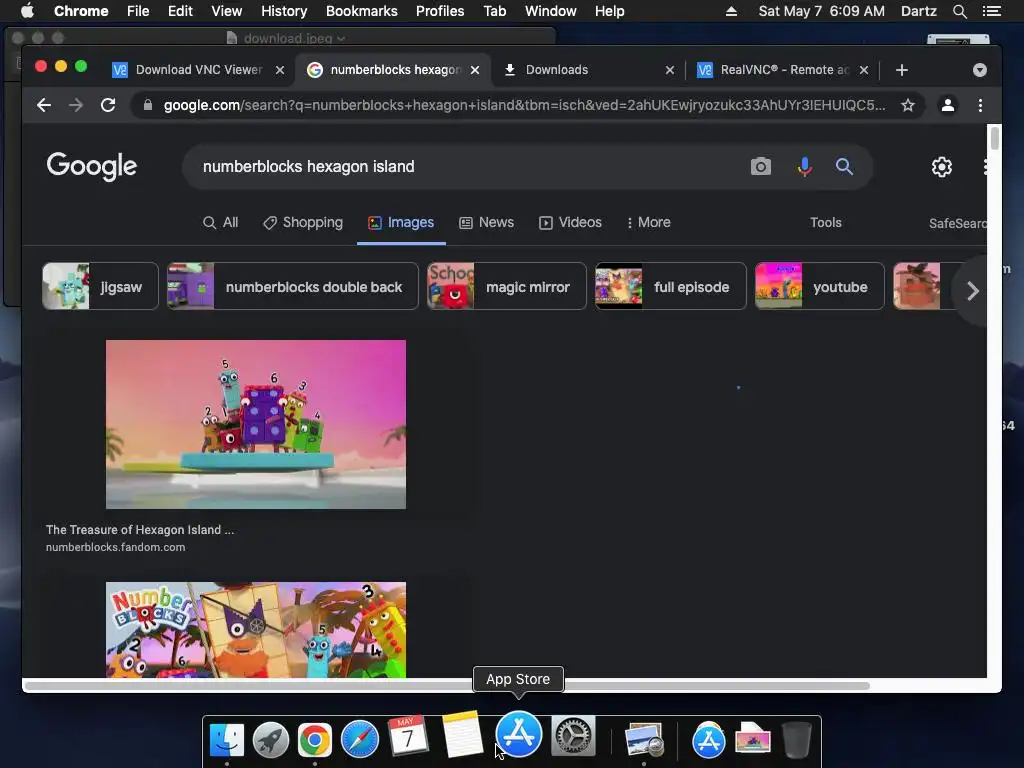The image size is (1024, 768).
Task: Select the Images search tab
Action: click(x=401, y=222)
